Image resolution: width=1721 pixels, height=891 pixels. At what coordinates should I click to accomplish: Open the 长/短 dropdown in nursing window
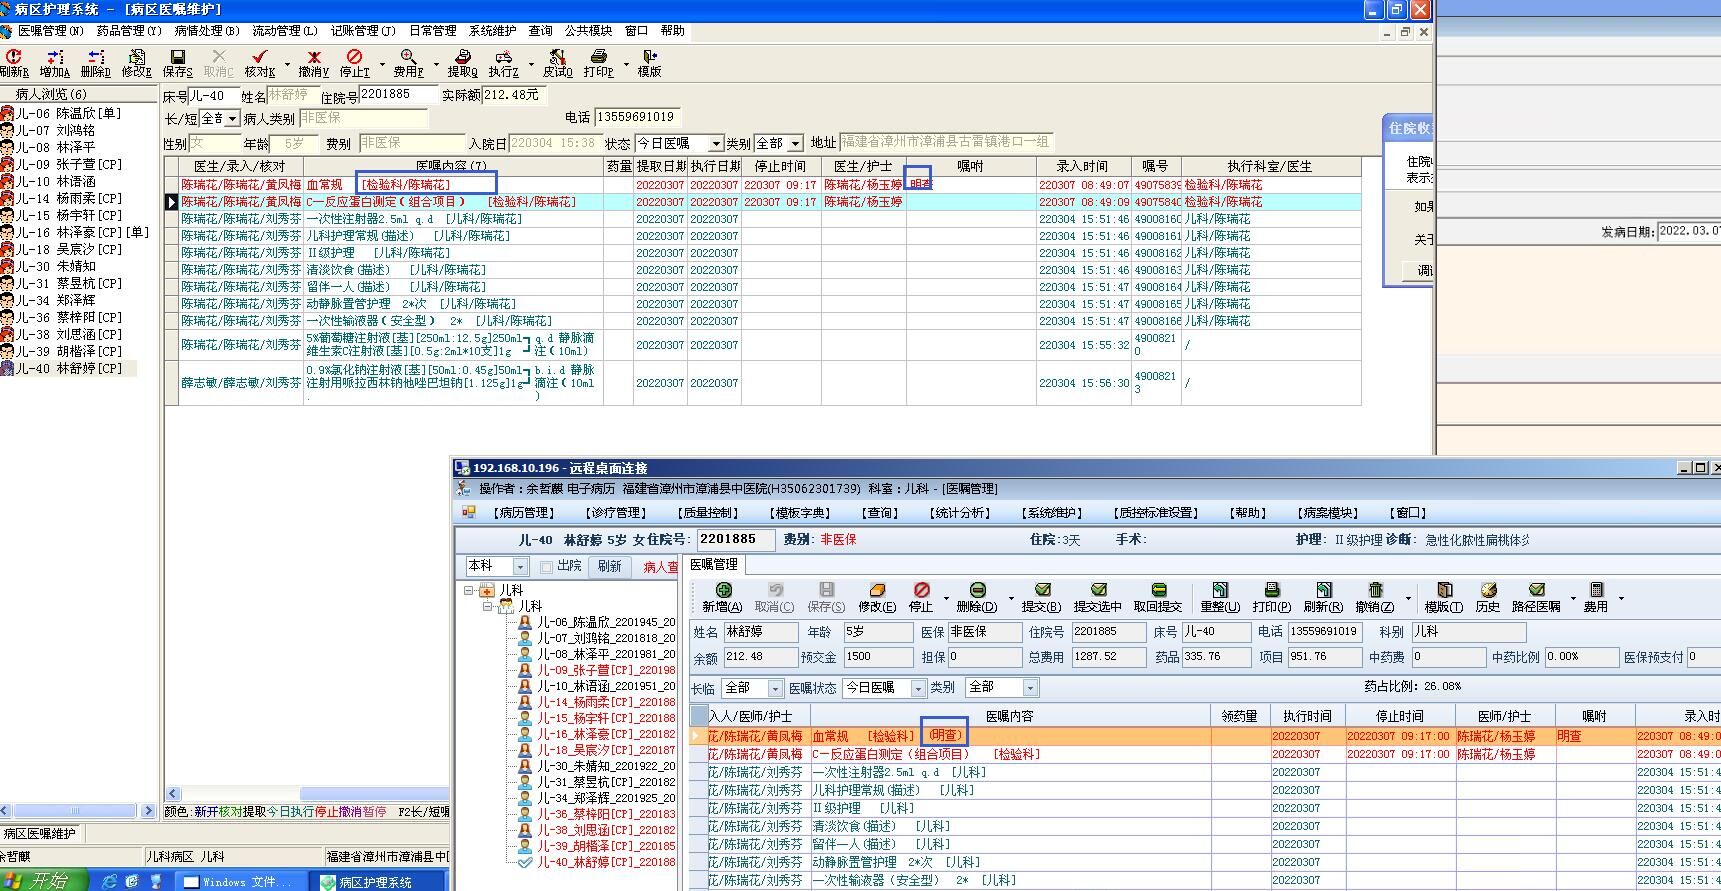(x=232, y=119)
